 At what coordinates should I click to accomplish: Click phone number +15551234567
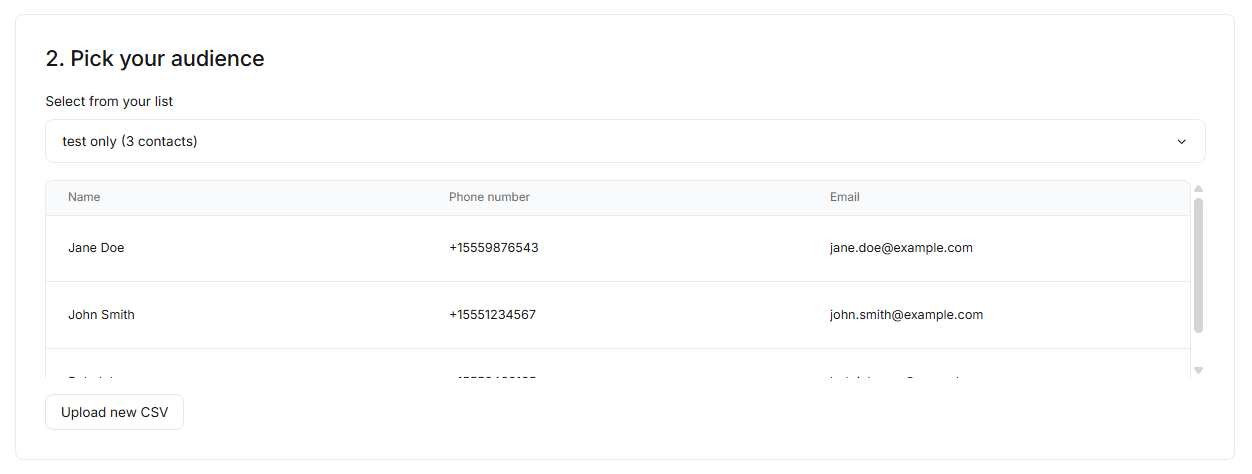(x=492, y=315)
